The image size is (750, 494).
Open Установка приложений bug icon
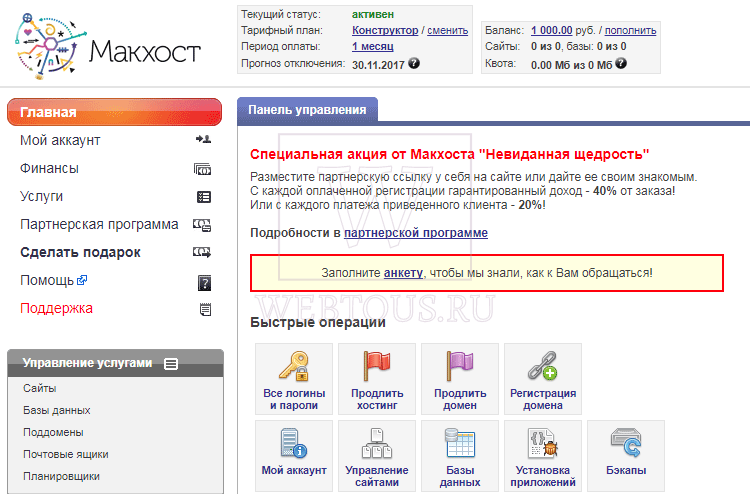543,443
